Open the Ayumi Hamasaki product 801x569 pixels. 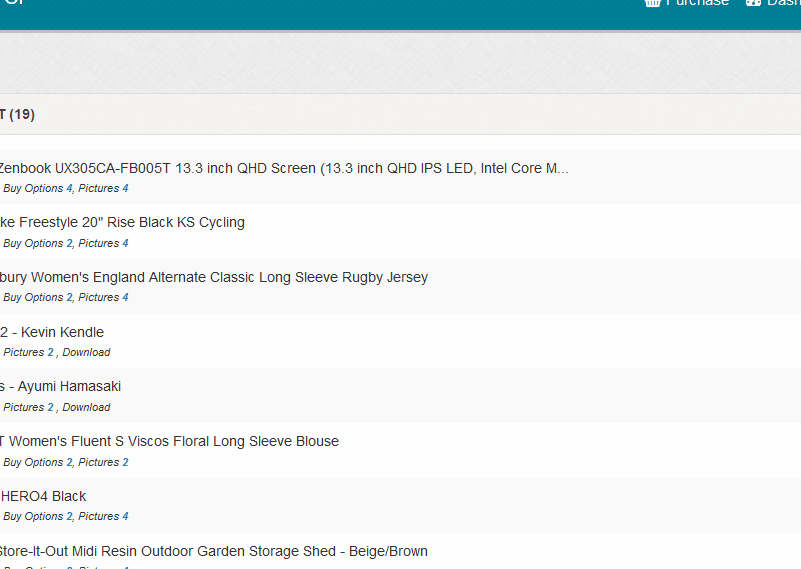(x=60, y=386)
